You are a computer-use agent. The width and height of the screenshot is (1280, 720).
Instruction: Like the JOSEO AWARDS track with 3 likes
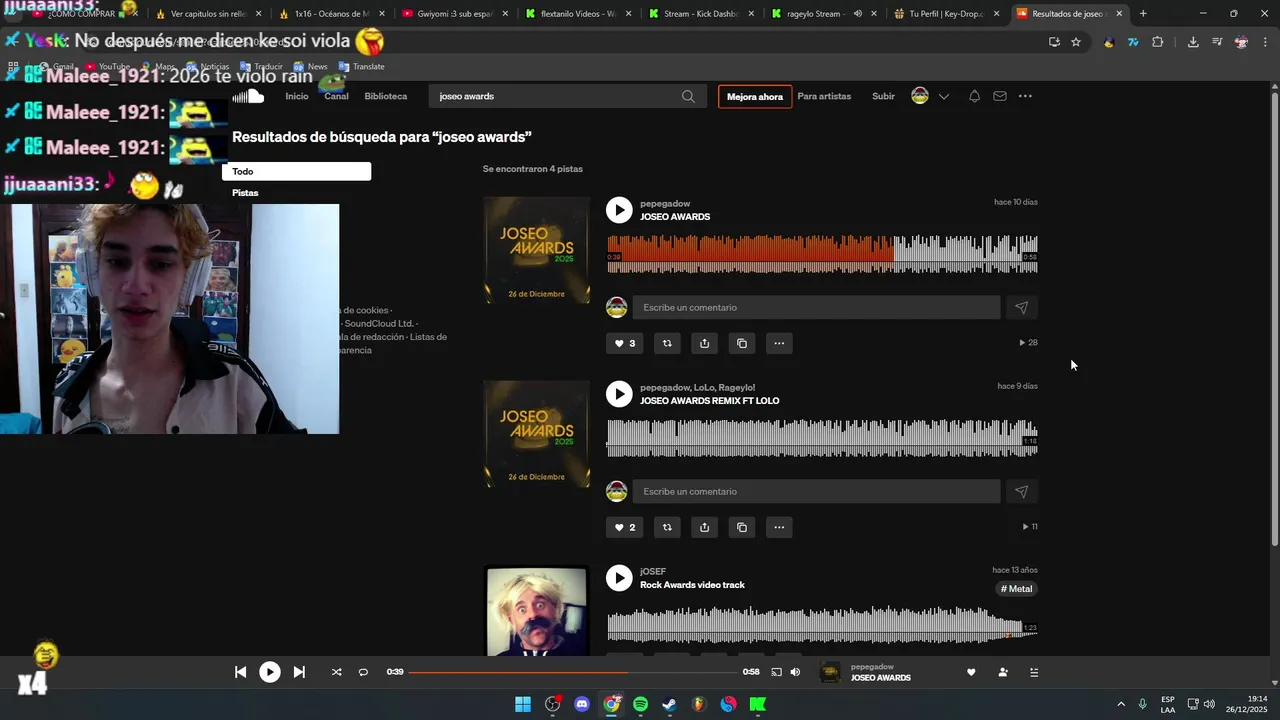coord(624,343)
